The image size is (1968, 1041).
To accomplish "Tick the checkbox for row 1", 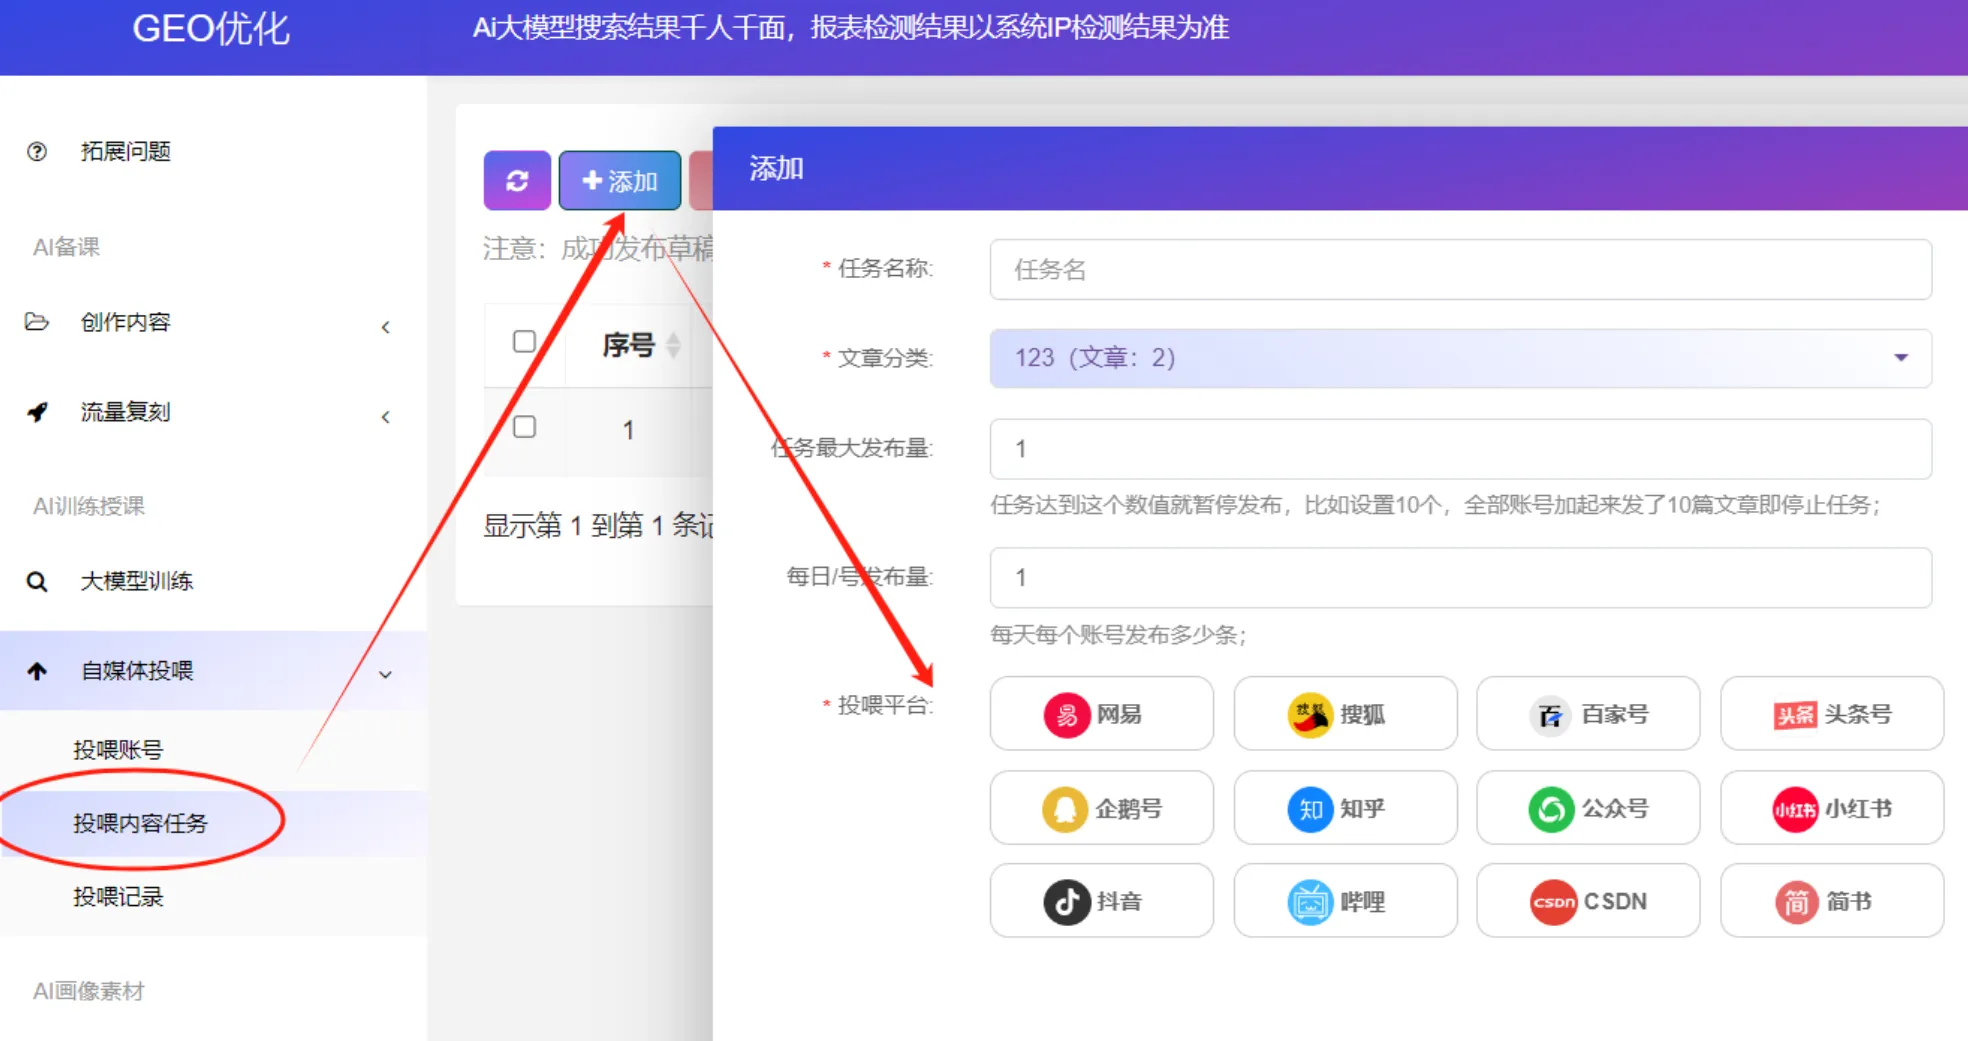I will click(524, 427).
